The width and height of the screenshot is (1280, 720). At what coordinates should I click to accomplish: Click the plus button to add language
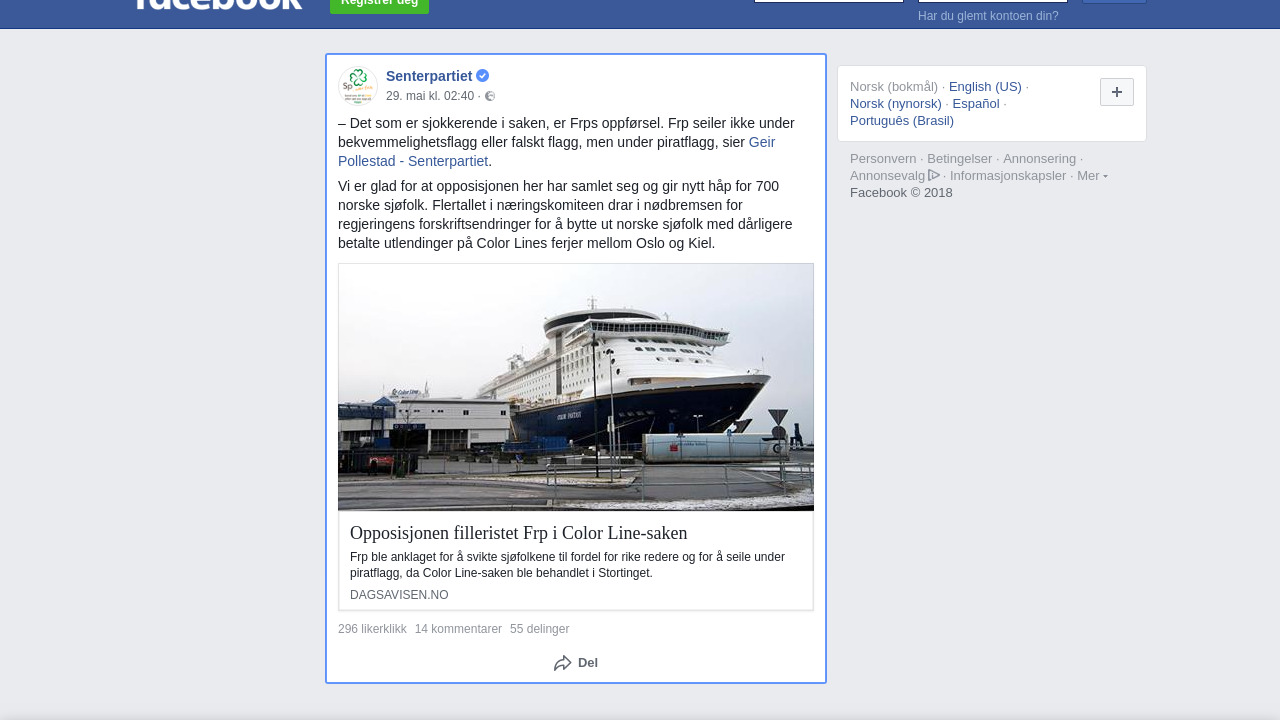(1117, 92)
